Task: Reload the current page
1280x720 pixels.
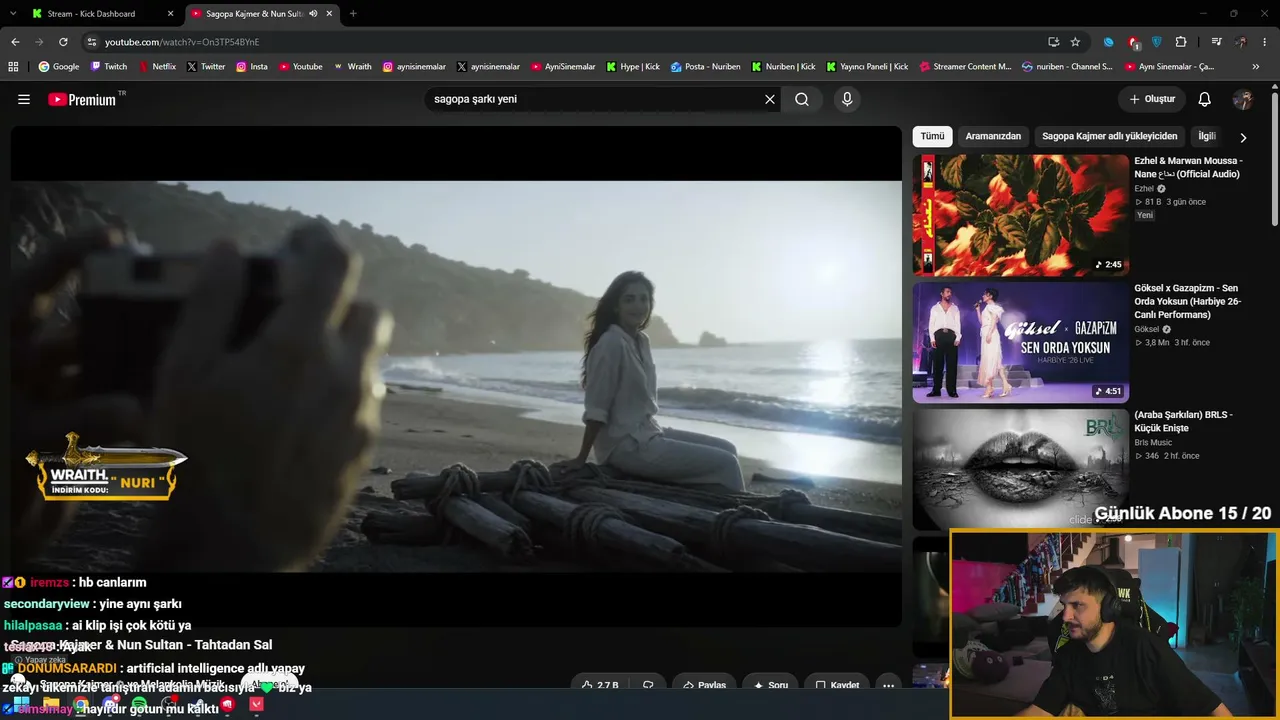Action: coord(63,42)
